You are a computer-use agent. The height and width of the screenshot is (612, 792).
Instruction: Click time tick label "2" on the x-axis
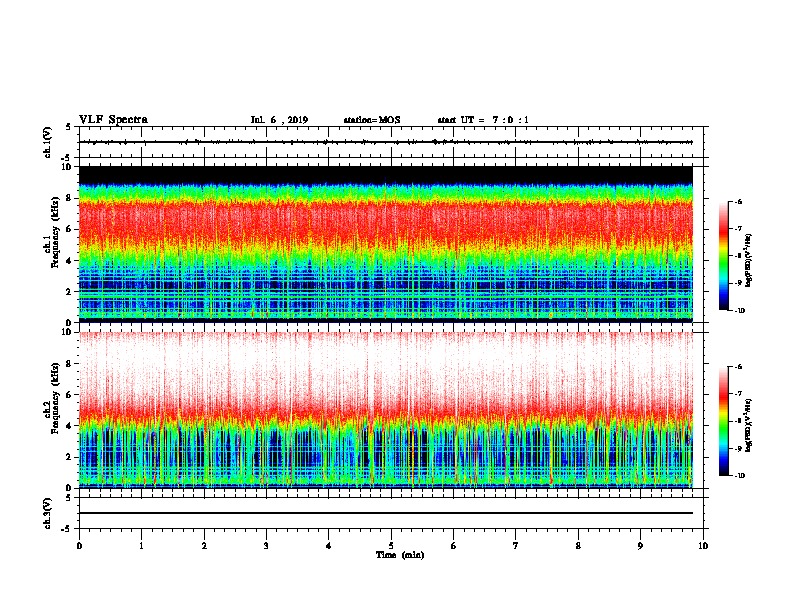(204, 546)
